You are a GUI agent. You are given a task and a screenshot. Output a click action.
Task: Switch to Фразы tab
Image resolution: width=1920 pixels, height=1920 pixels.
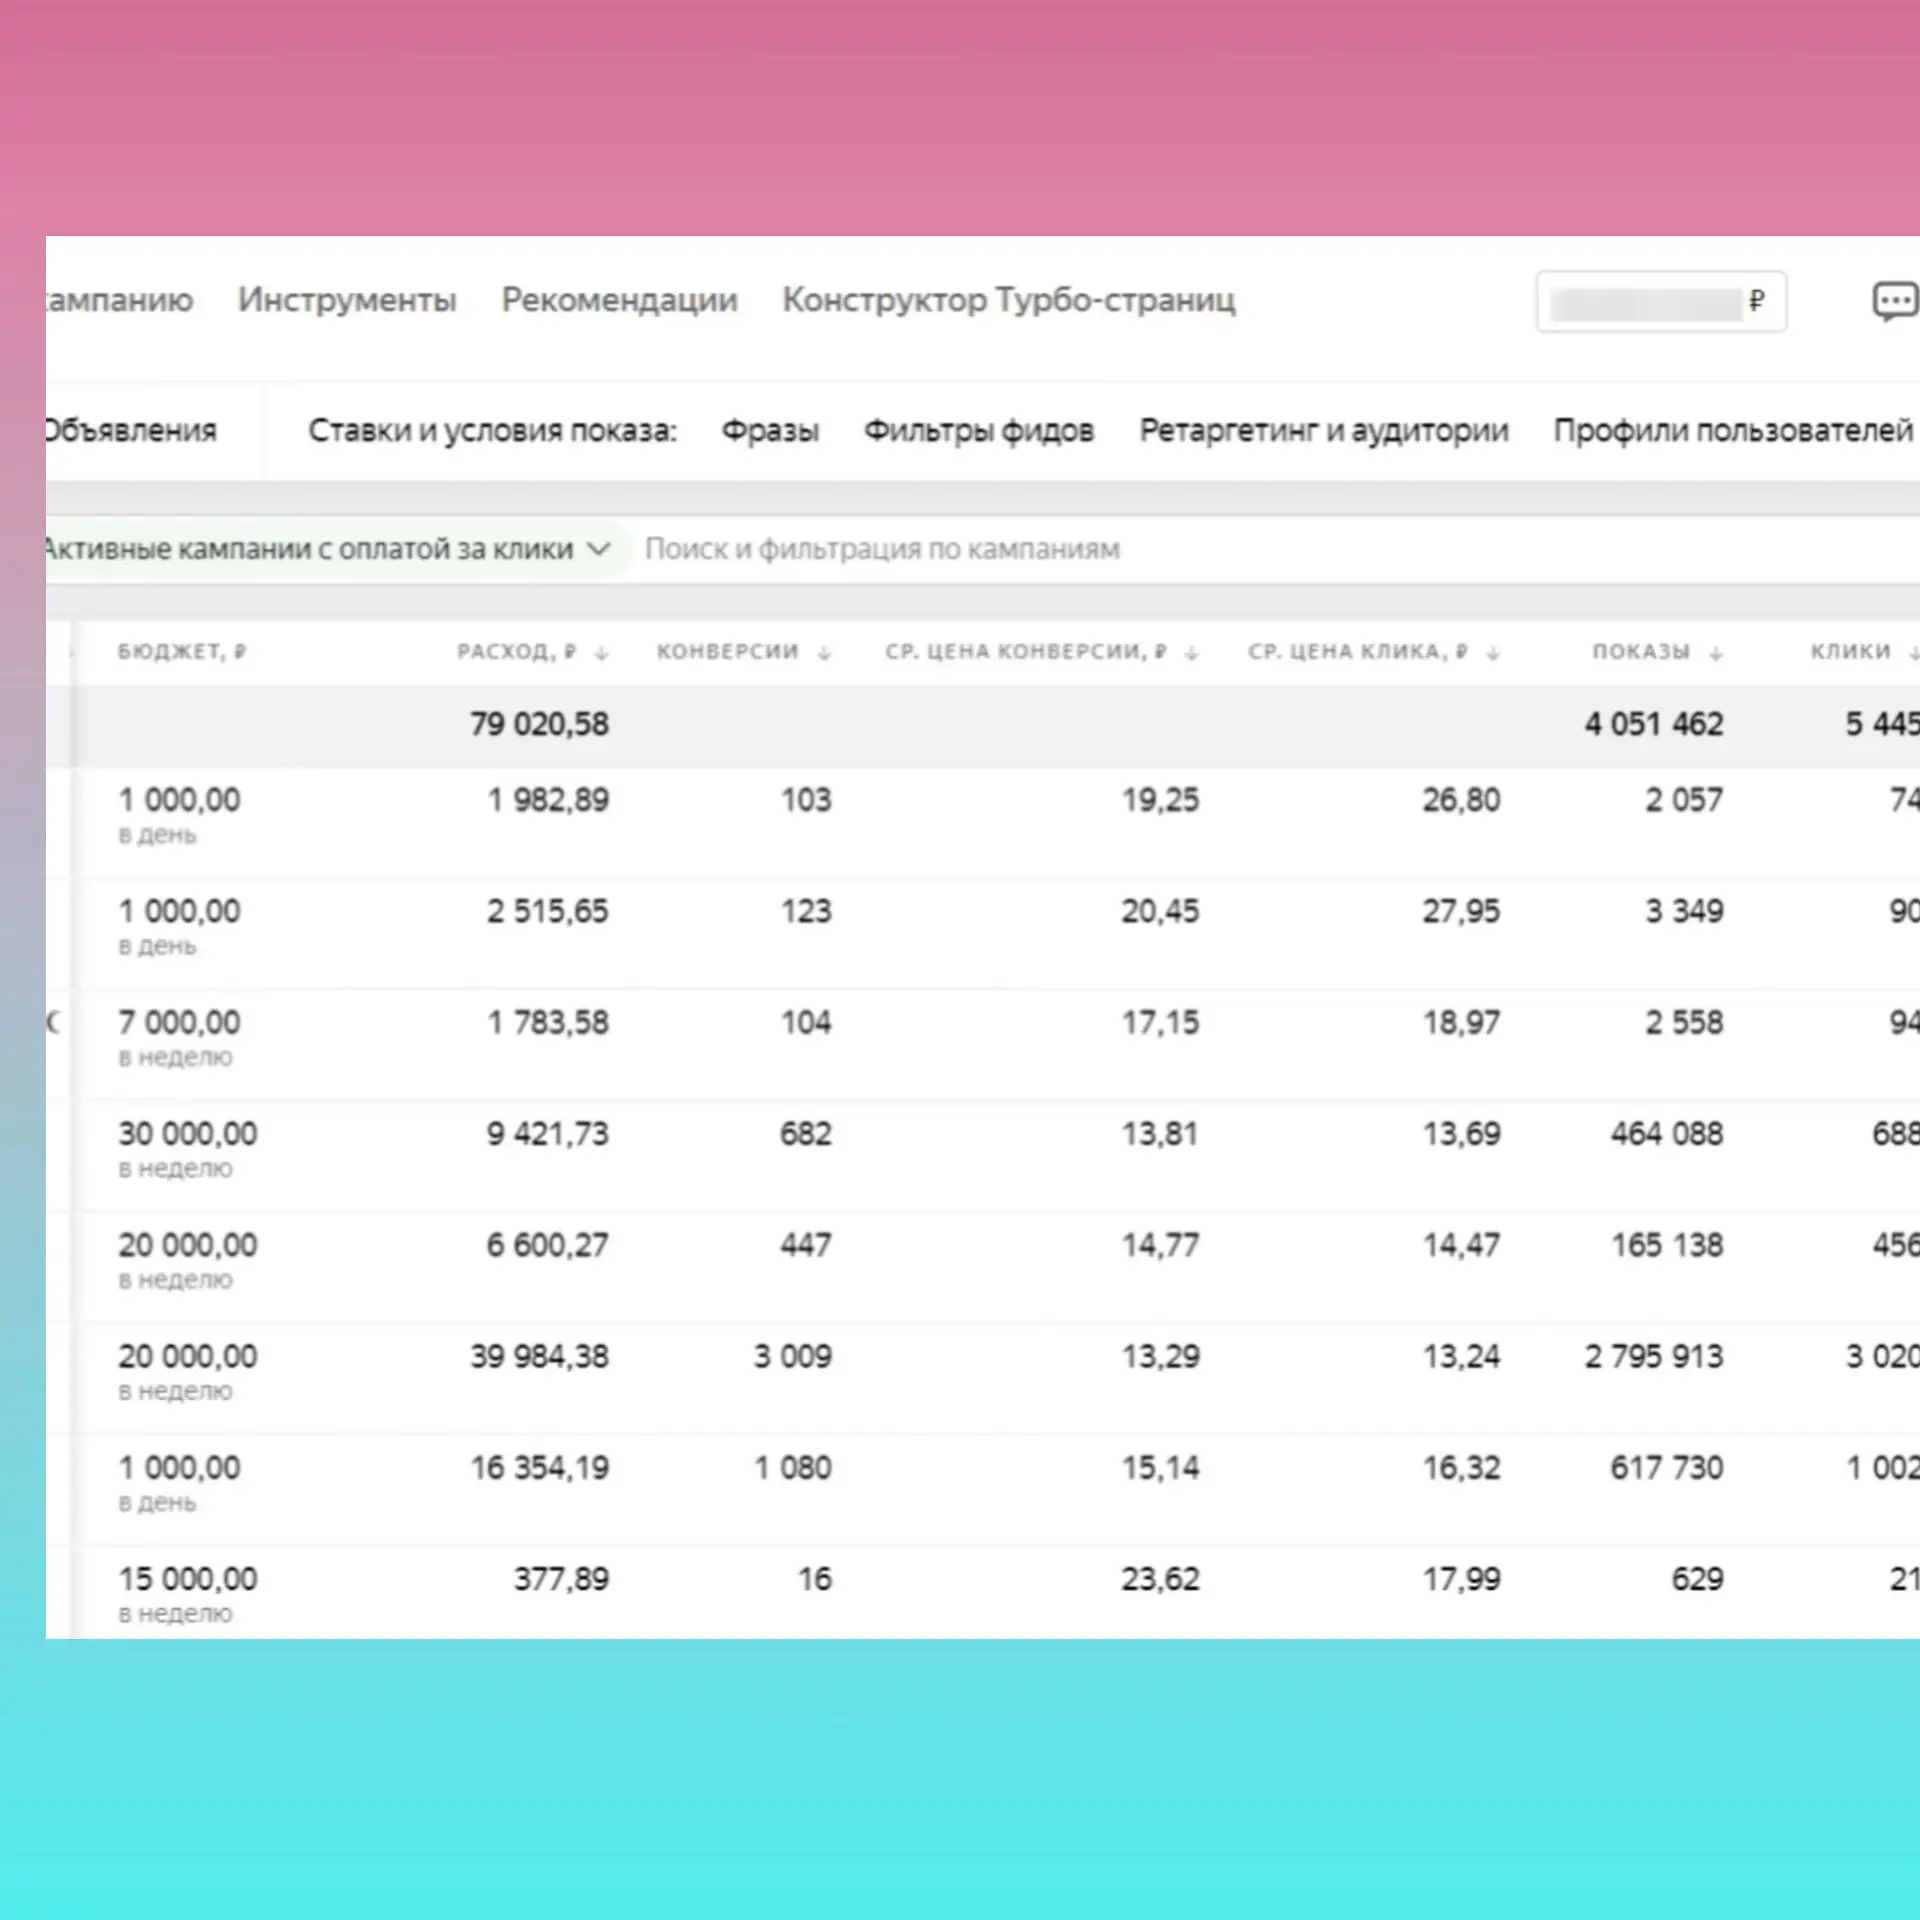[x=770, y=430]
